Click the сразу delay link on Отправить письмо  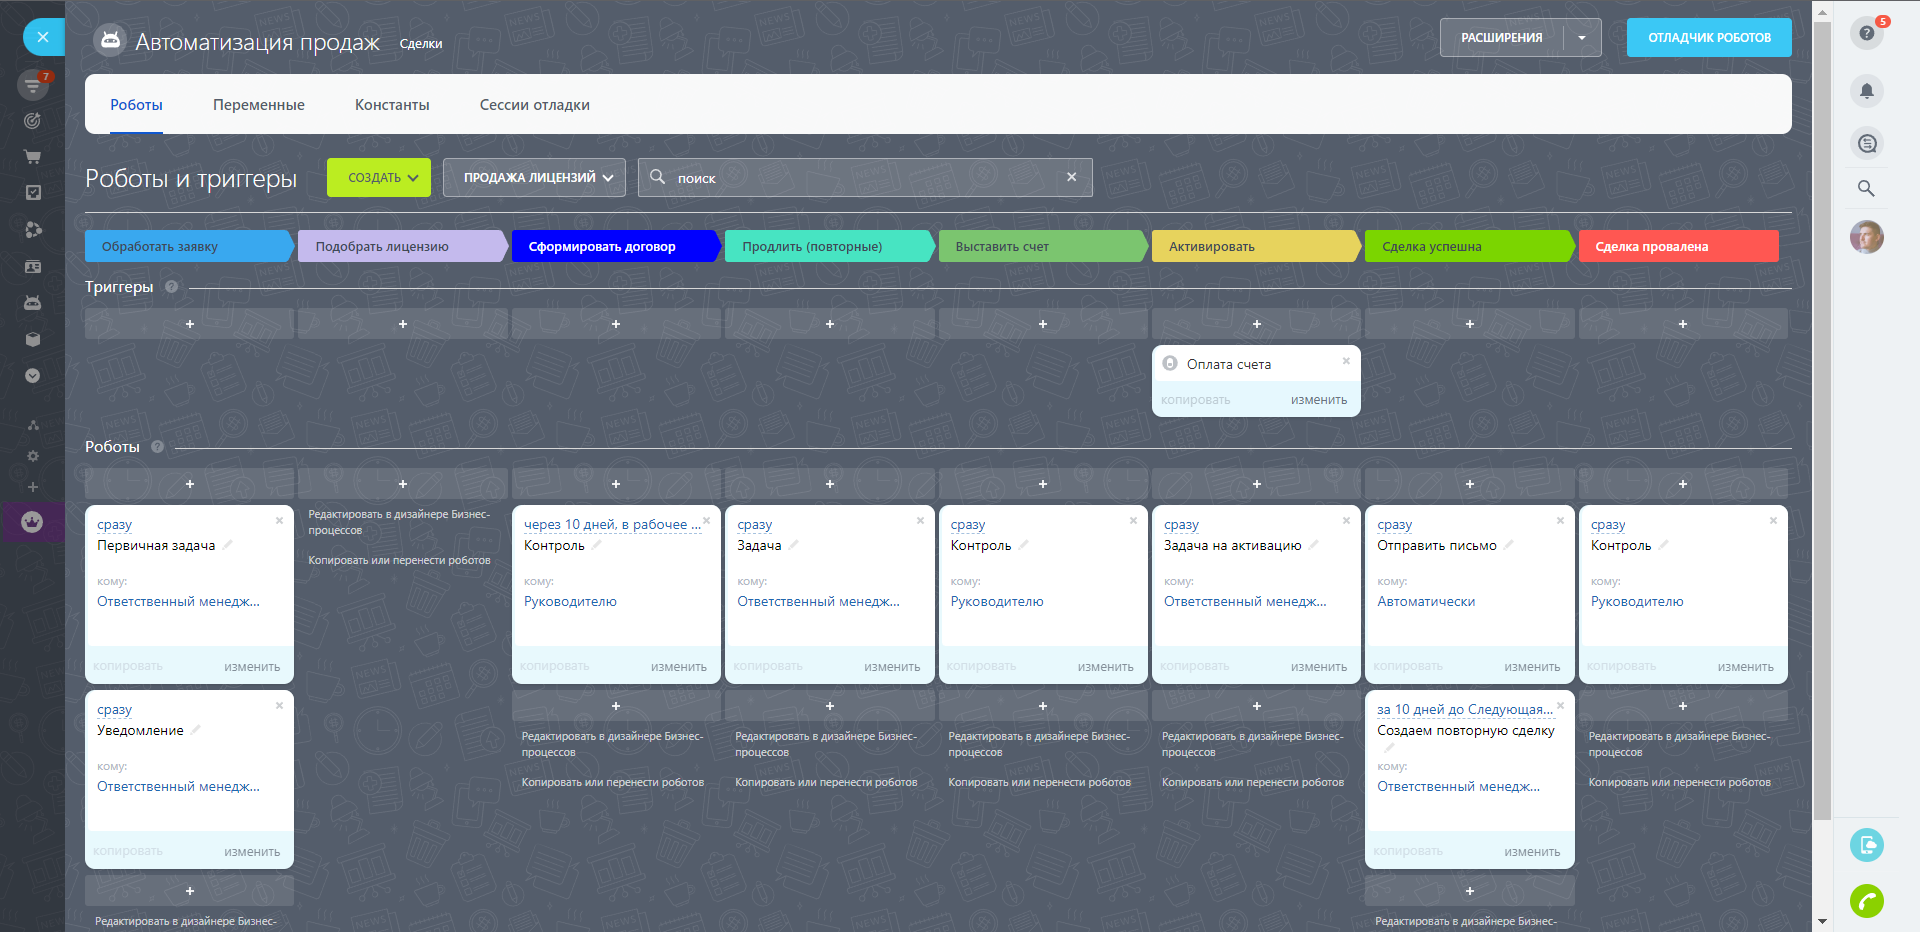(1394, 525)
